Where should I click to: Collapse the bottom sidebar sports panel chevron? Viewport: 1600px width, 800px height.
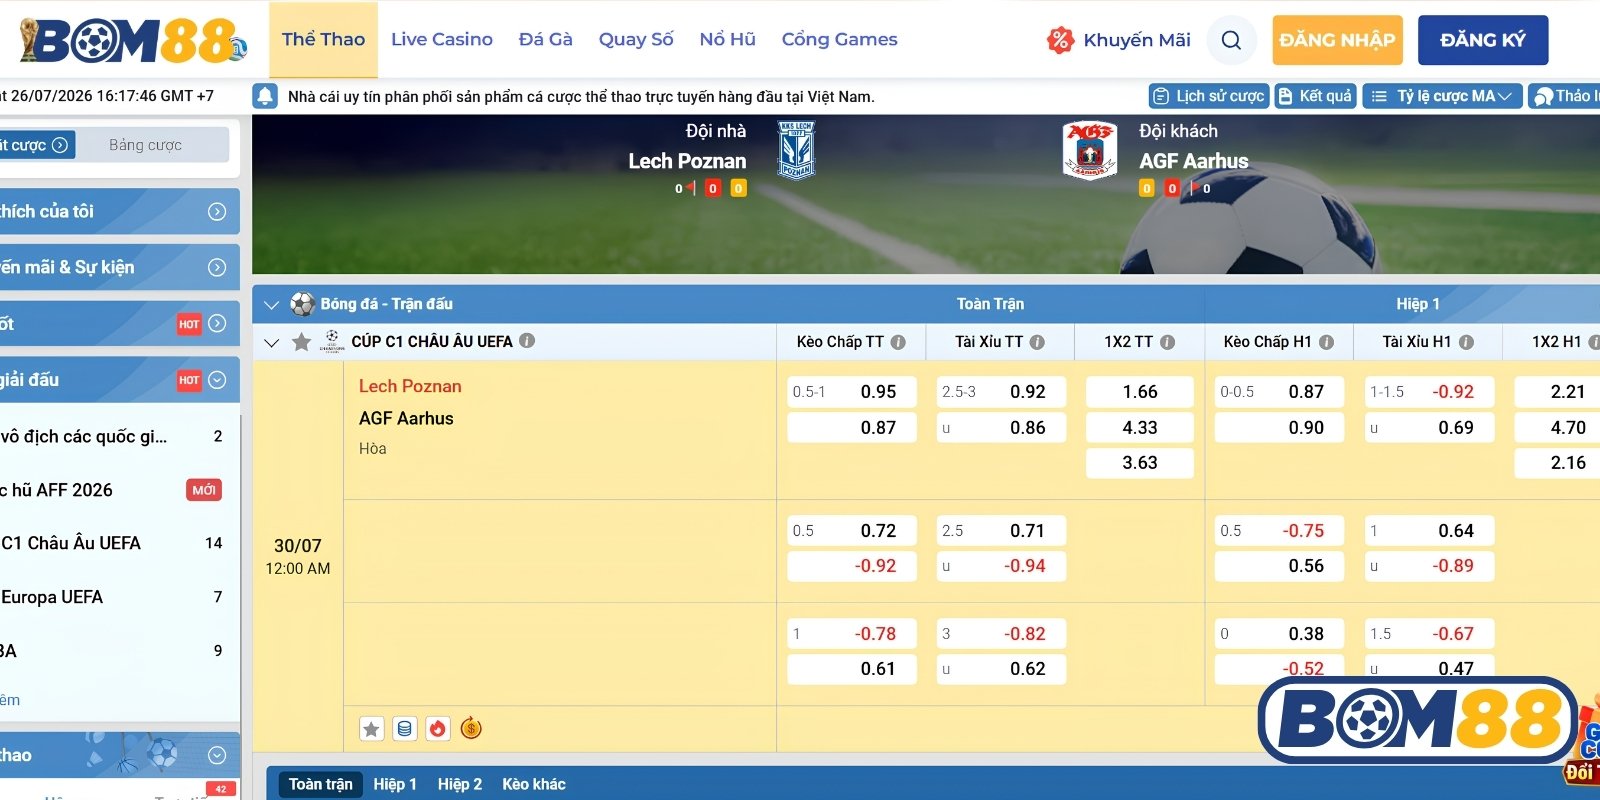217,756
